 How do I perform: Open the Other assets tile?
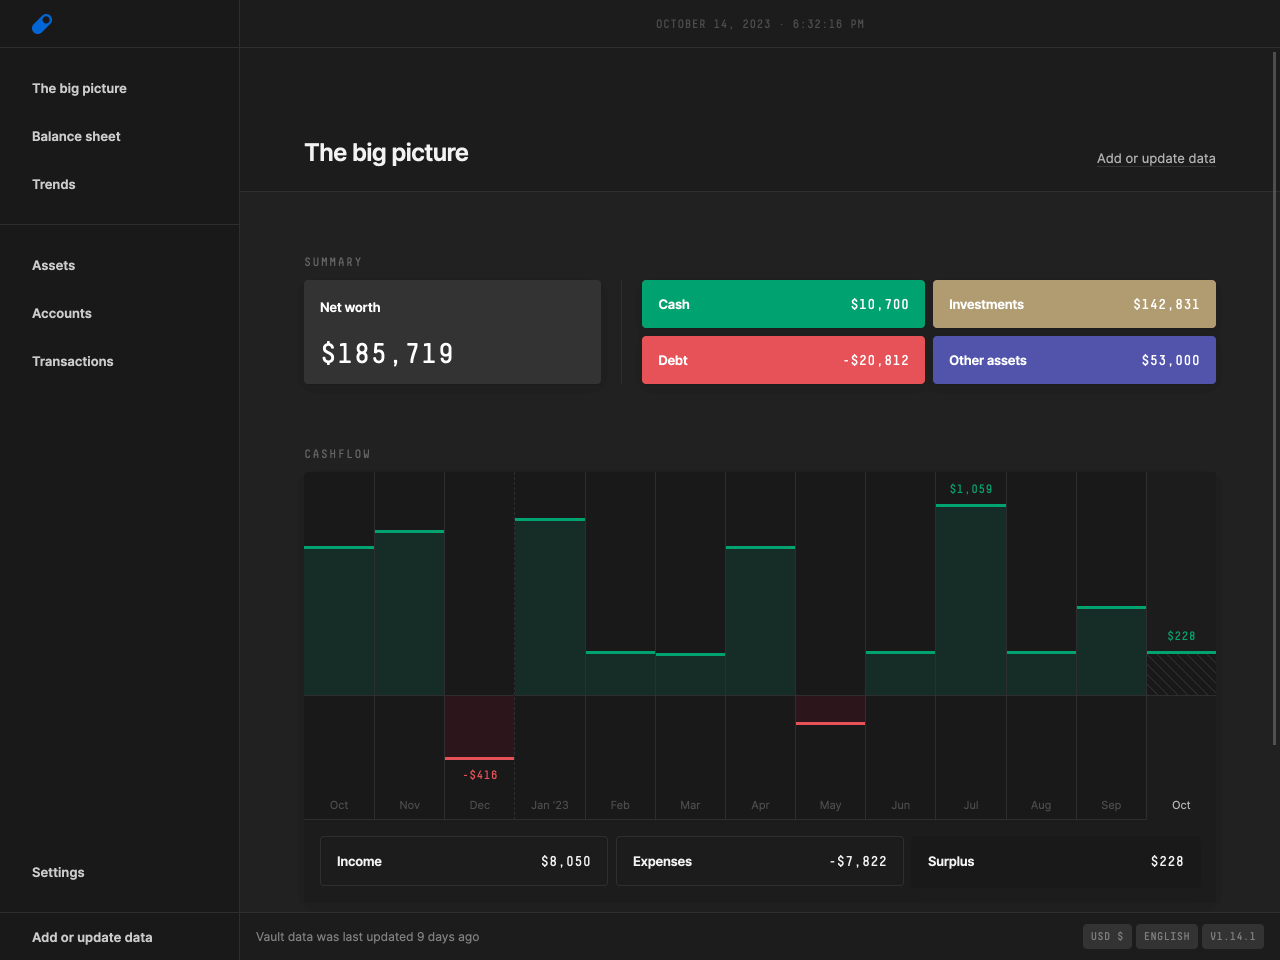pos(1074,360)
